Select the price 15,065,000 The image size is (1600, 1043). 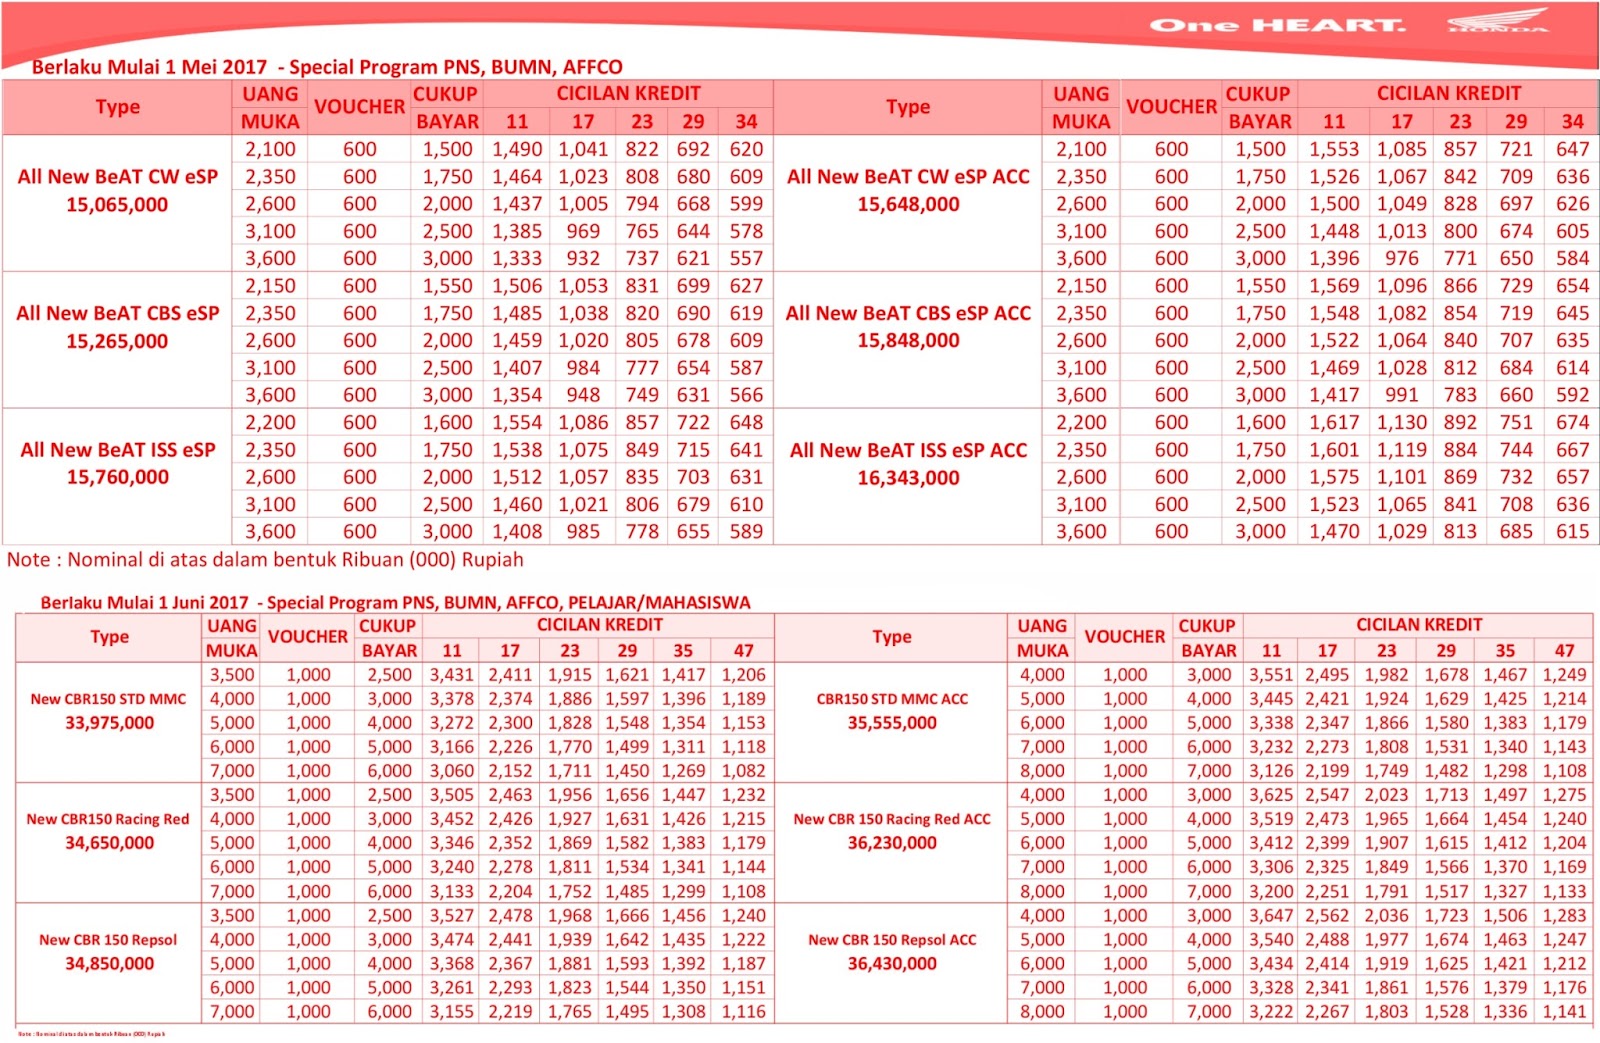tap(117, 205)
